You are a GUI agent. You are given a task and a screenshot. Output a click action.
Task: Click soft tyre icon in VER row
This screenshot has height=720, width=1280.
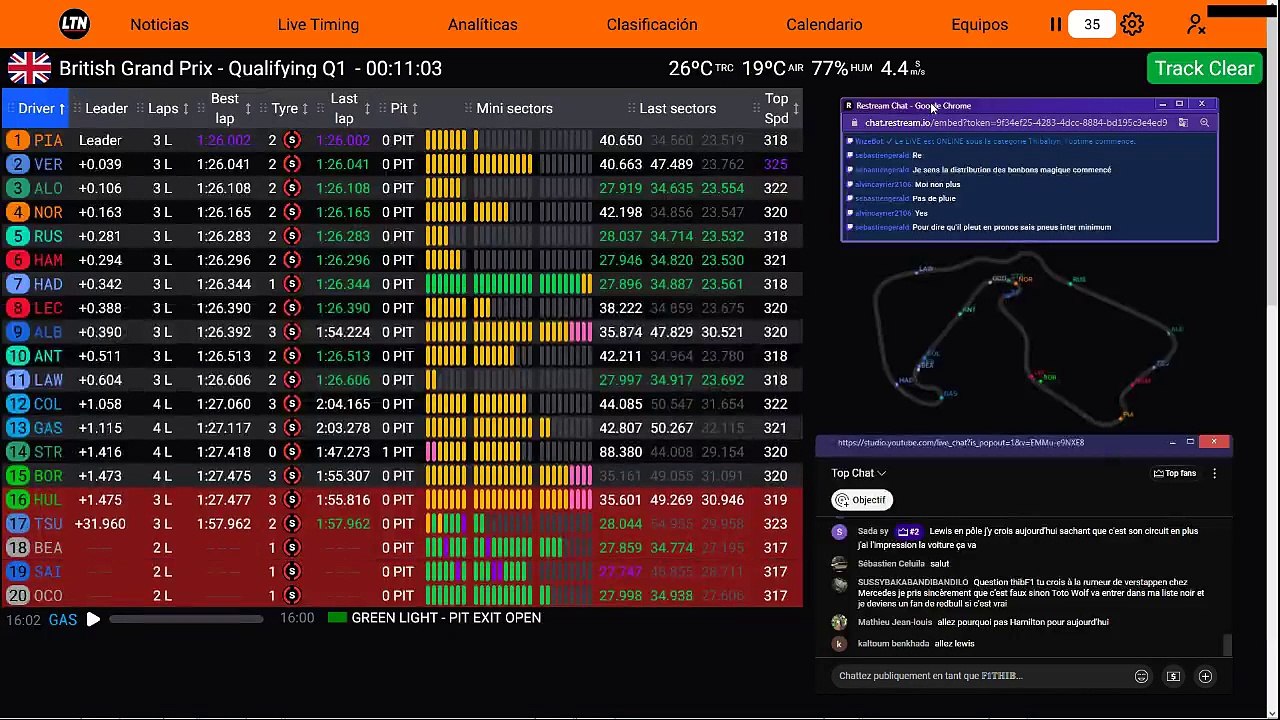point(292,164)
